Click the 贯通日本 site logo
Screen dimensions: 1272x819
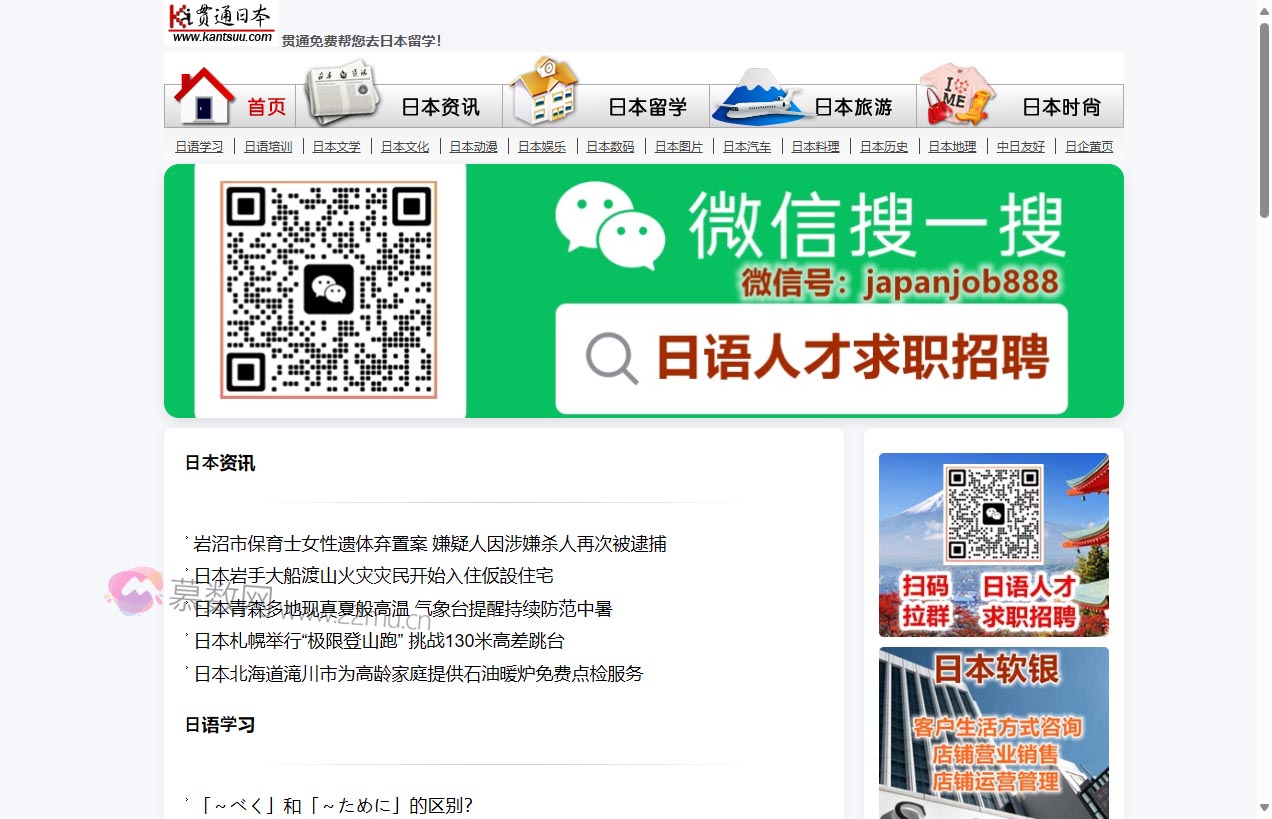(221, 23)
